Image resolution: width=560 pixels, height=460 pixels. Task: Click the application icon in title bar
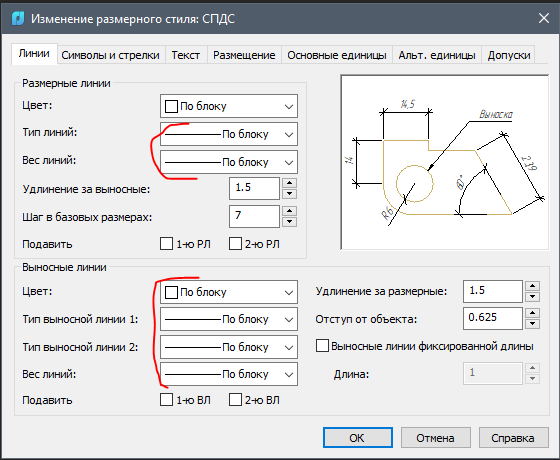[18, 18]
